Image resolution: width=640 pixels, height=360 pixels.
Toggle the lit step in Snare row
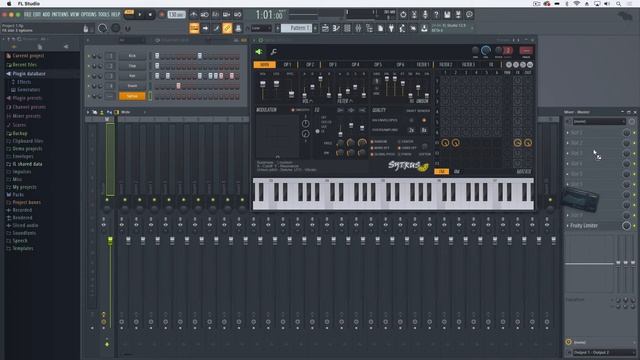[178, 86]
